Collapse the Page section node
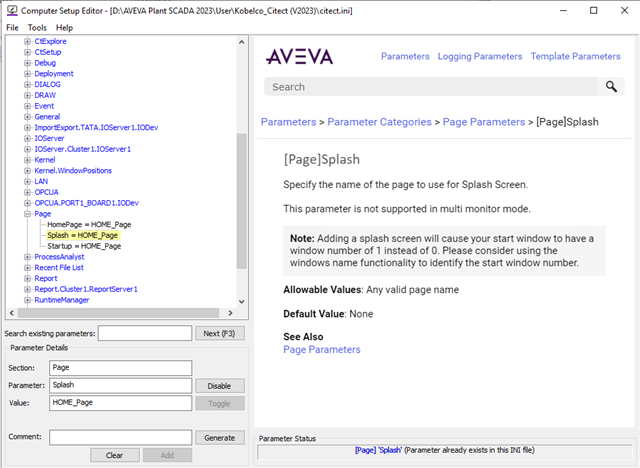Viewport: 640px width, 468px height. [x=27, y=214]
